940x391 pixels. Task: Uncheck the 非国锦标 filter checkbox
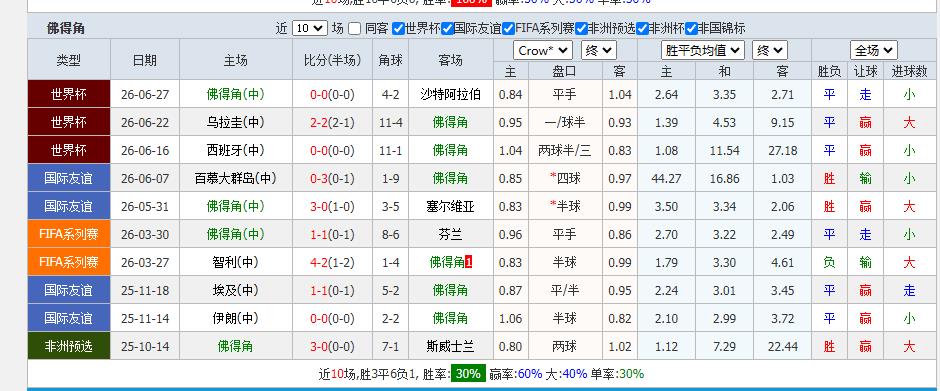coord(691,28)
